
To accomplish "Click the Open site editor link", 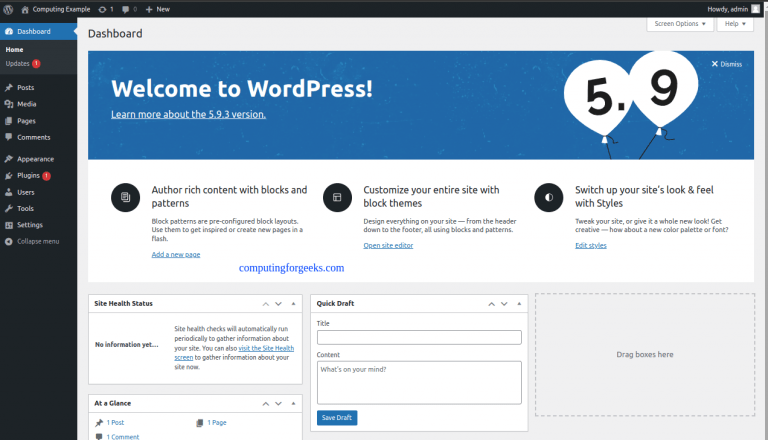I will point(388,245).
